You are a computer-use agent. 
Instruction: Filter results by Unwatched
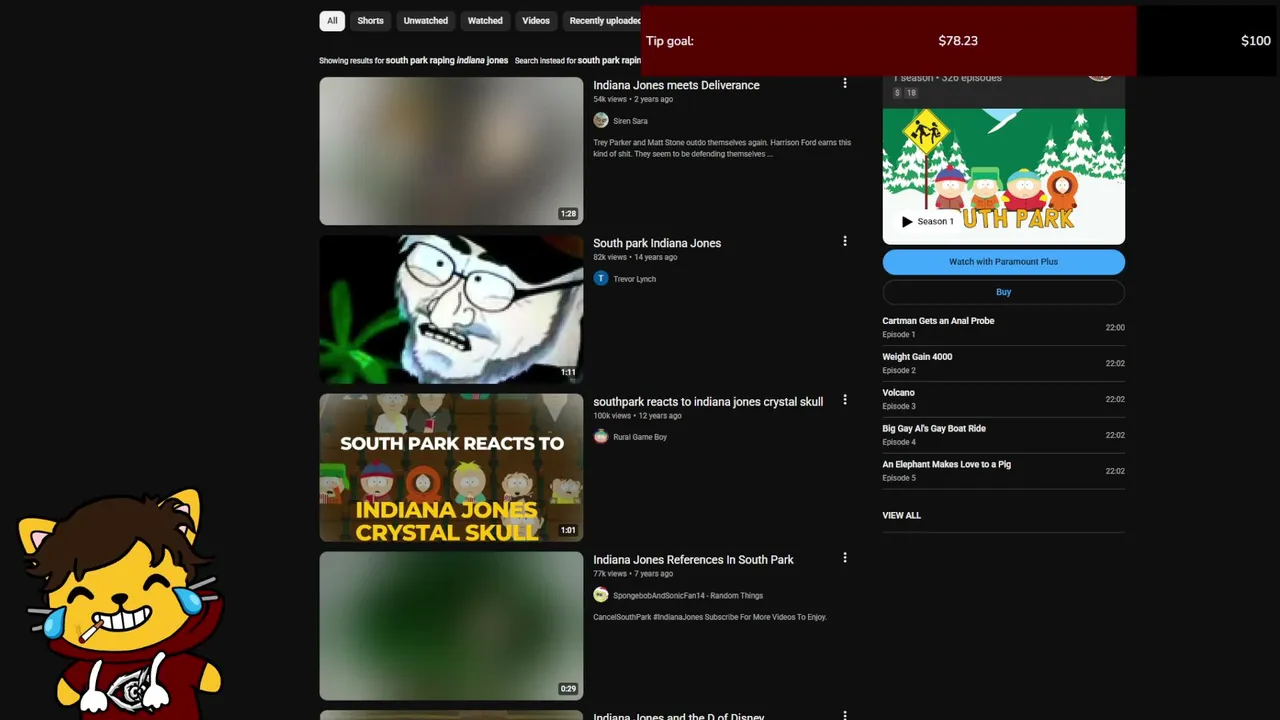(x=426, y=21)
